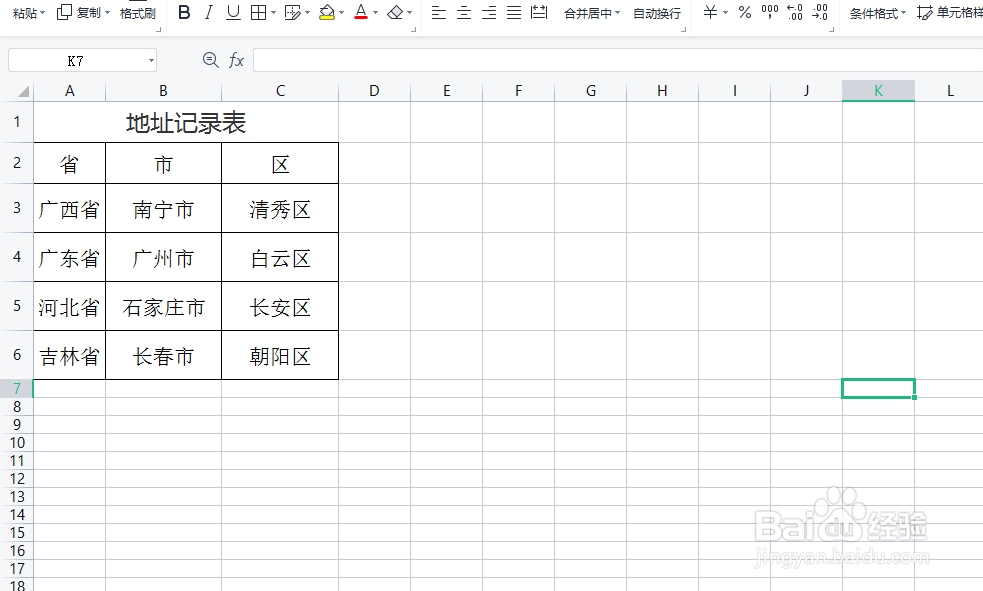This screenshot has width=983, height=591.
Task: Toggle underline formatting
Action: coord(233,12)
